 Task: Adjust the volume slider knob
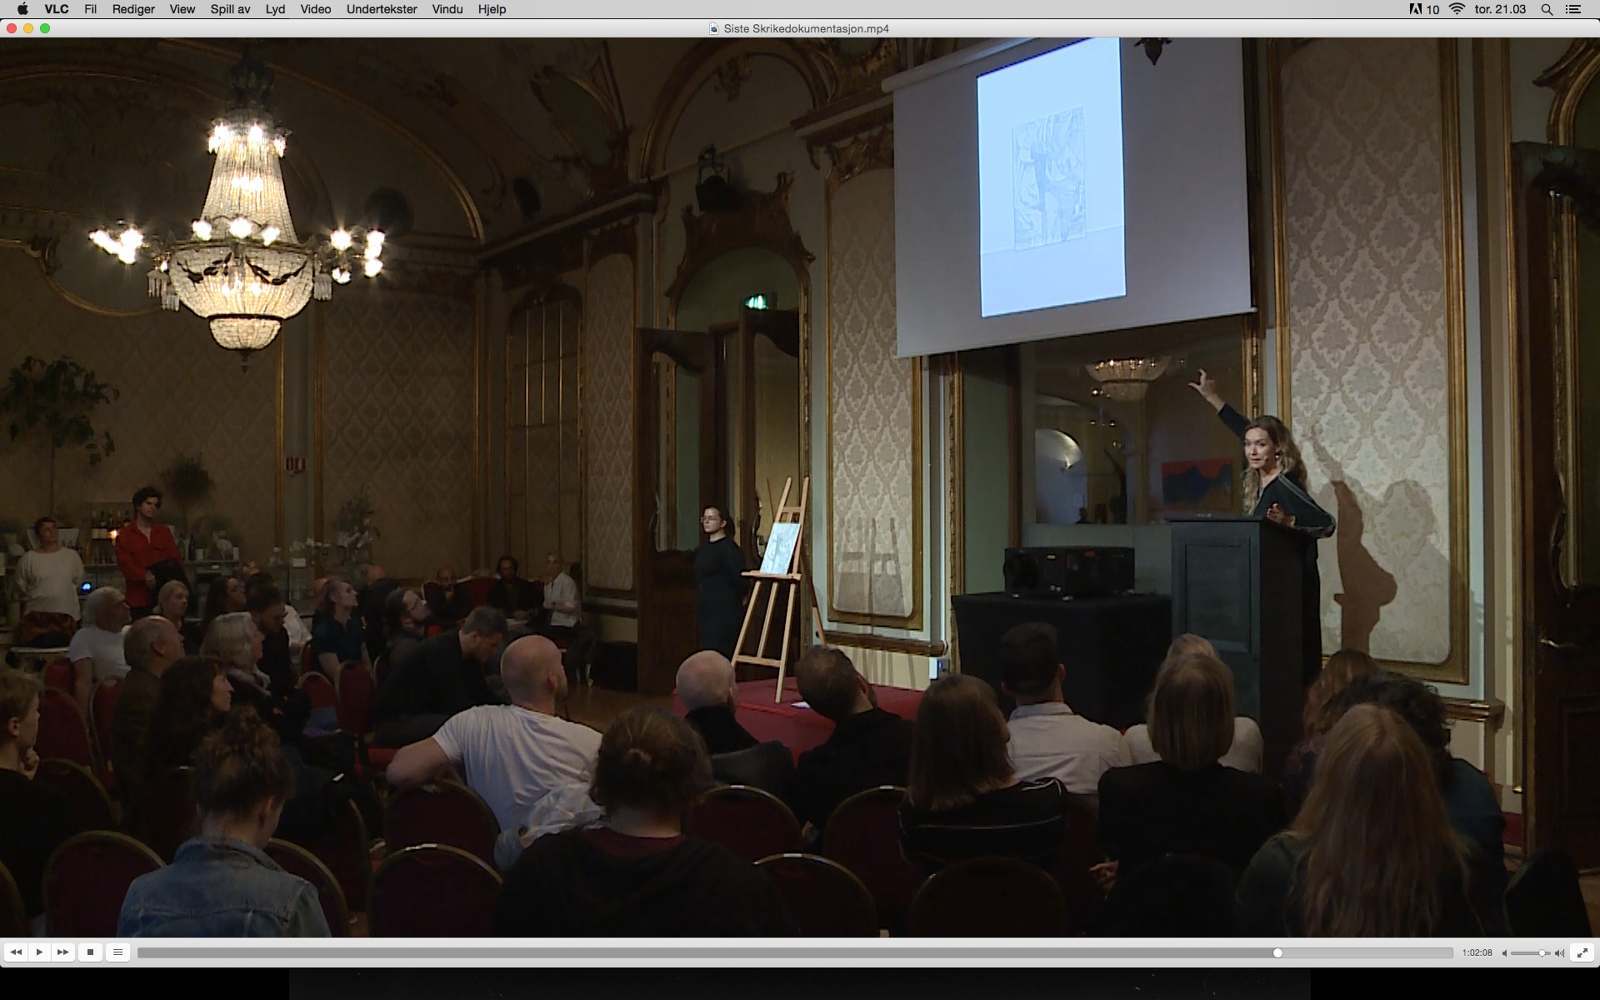point(1543,953)
